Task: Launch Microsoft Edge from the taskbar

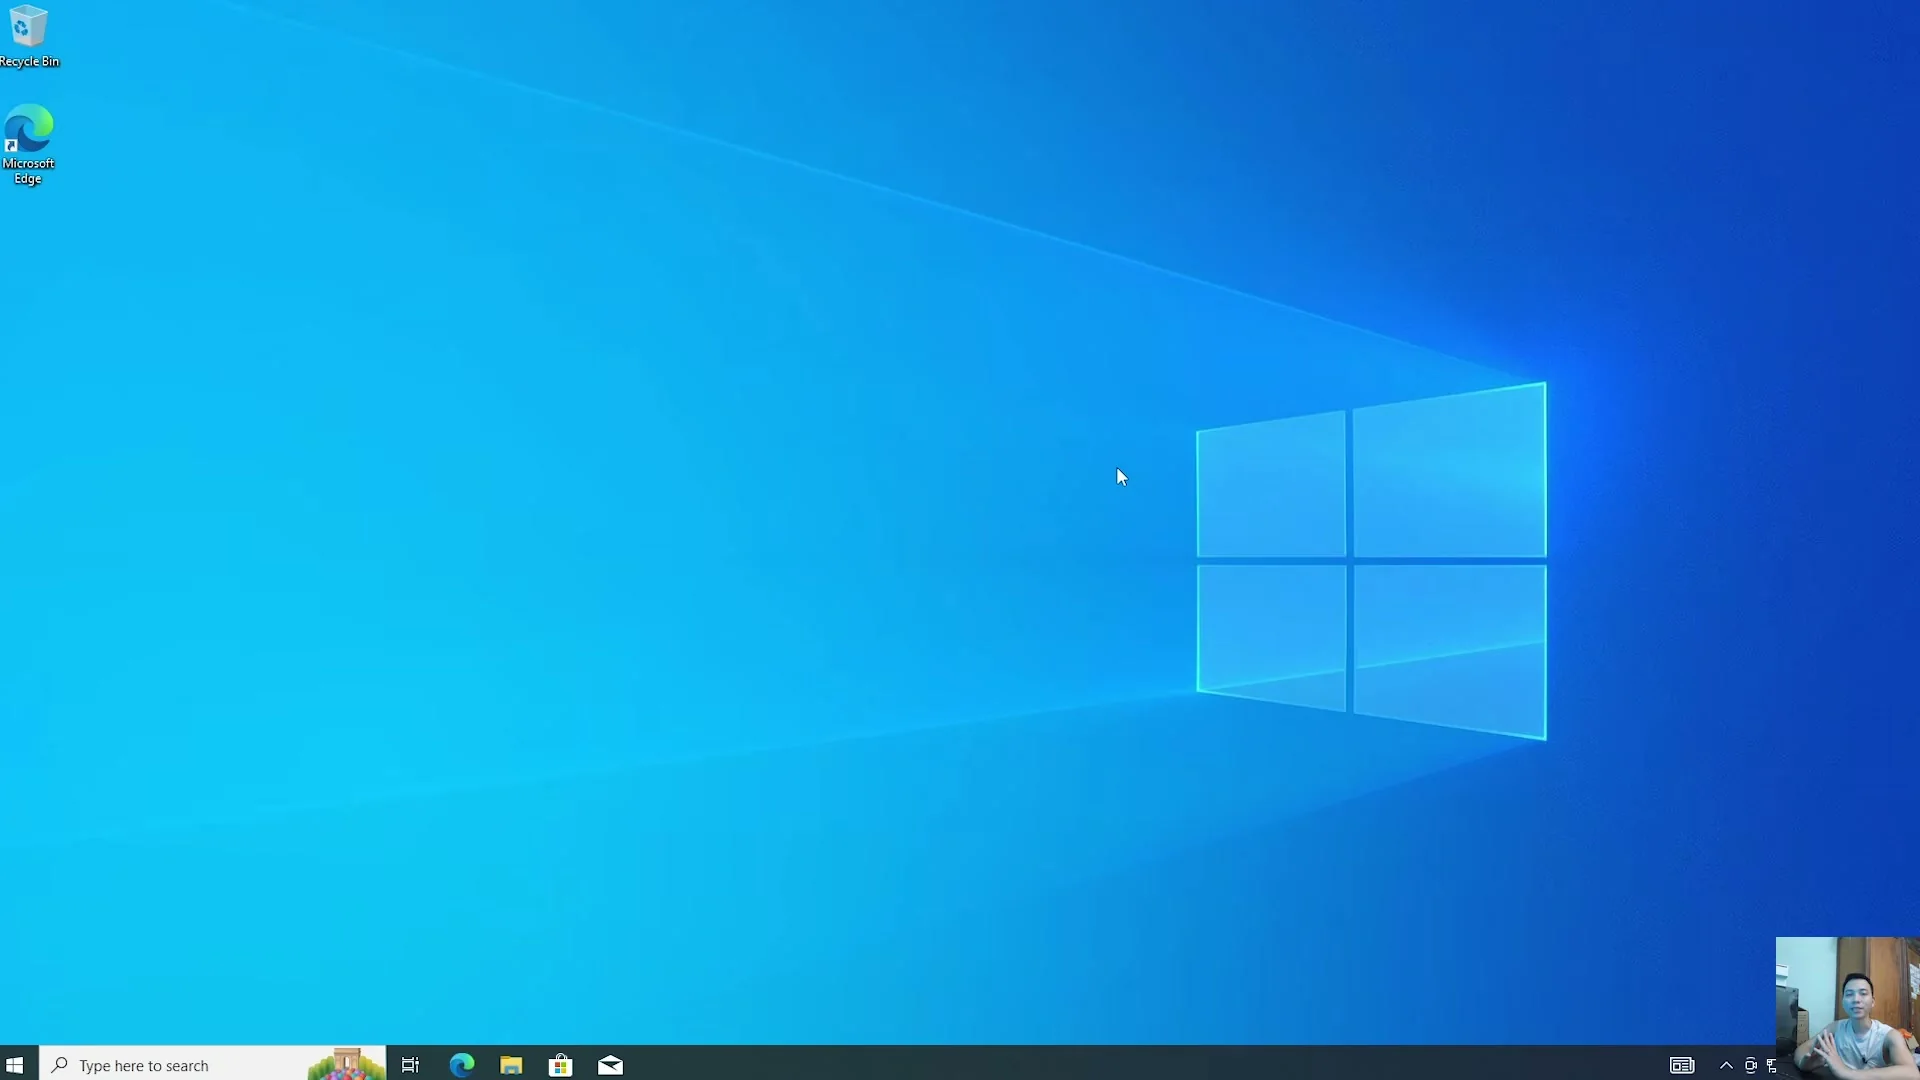Action: pos(461,1065)
